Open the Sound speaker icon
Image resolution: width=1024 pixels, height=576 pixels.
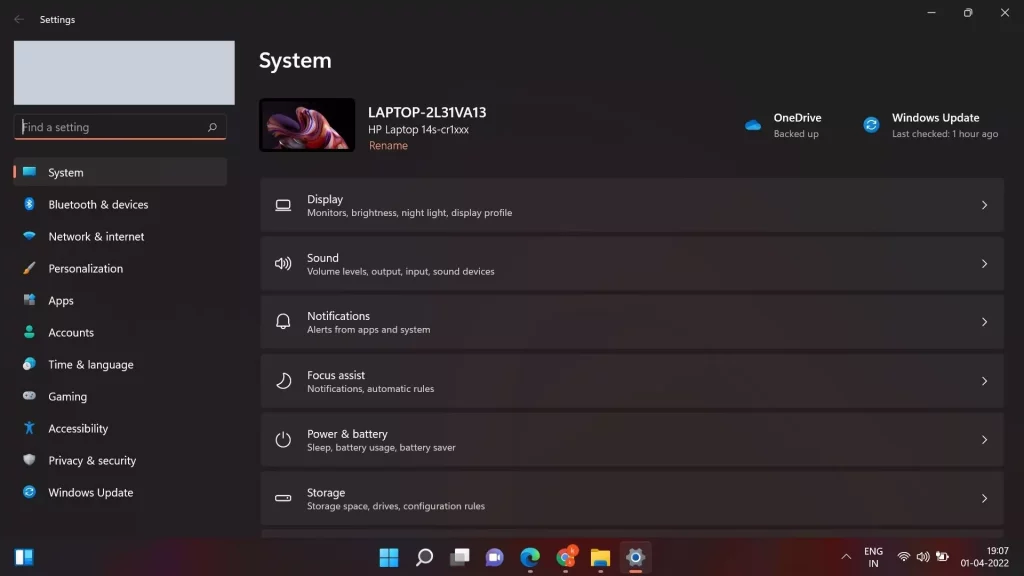pyautogui.click(x=283, y=263)
